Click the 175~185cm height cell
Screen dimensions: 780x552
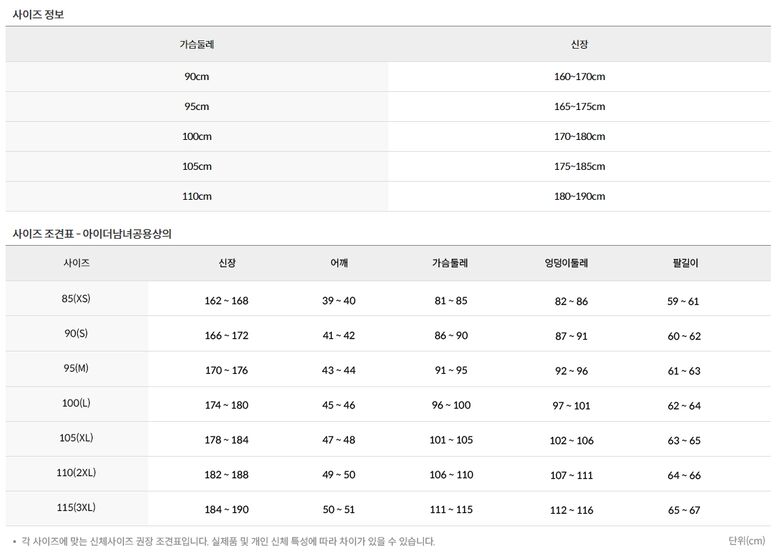coord(580,166)
